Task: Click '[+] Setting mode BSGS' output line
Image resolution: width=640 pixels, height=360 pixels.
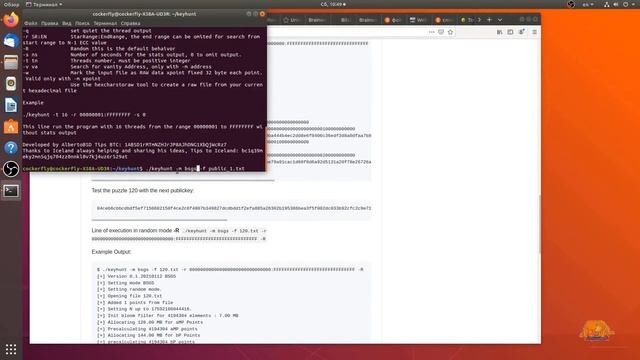Action: coord(126,283)
